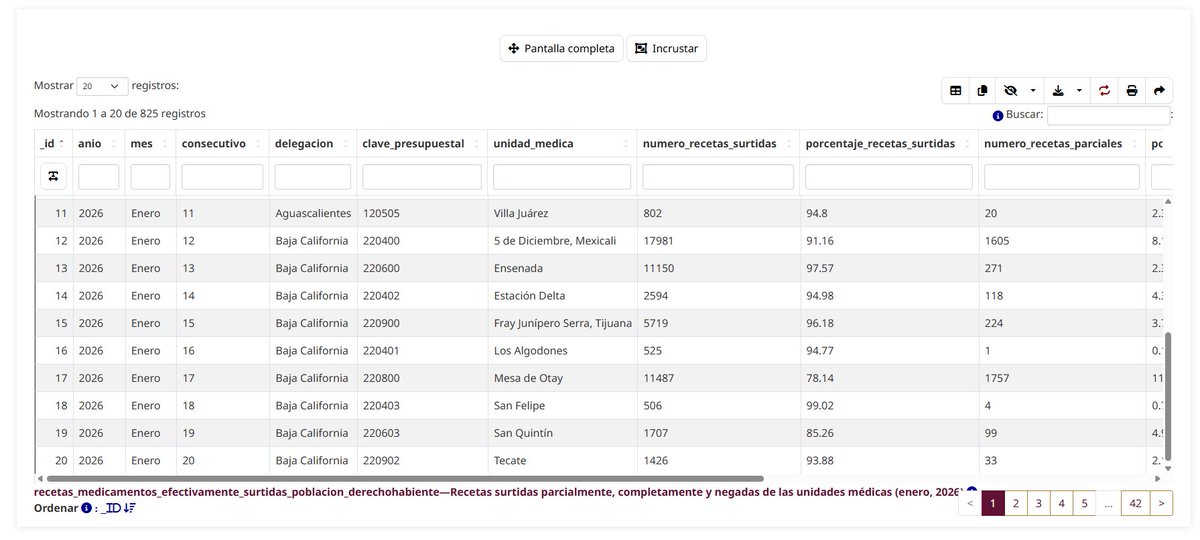Jump to last page 42
Viewport: 1200px width, 540px height.
[1134, 503]
